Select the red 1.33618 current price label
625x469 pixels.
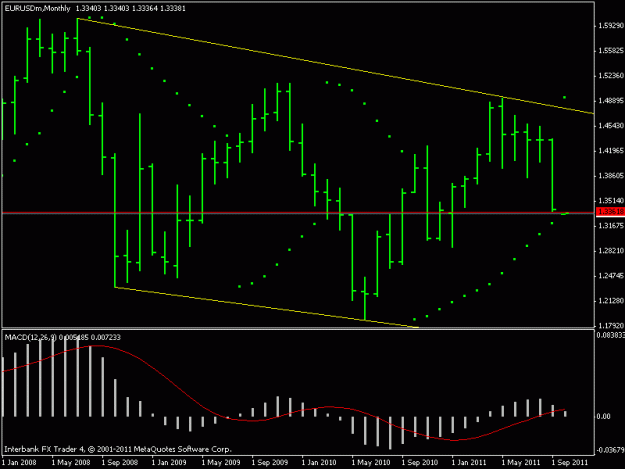[610, 212]
